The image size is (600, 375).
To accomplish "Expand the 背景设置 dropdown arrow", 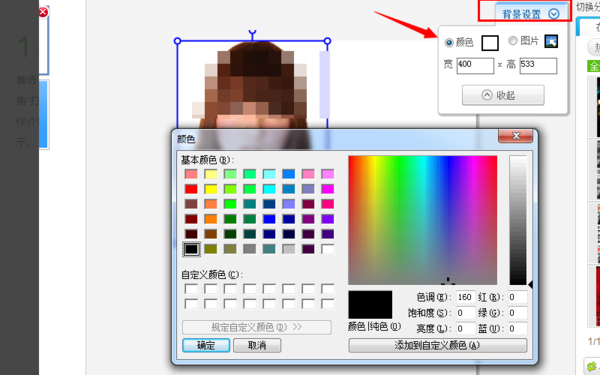I will pyautogui.click(x=553, y=14).
